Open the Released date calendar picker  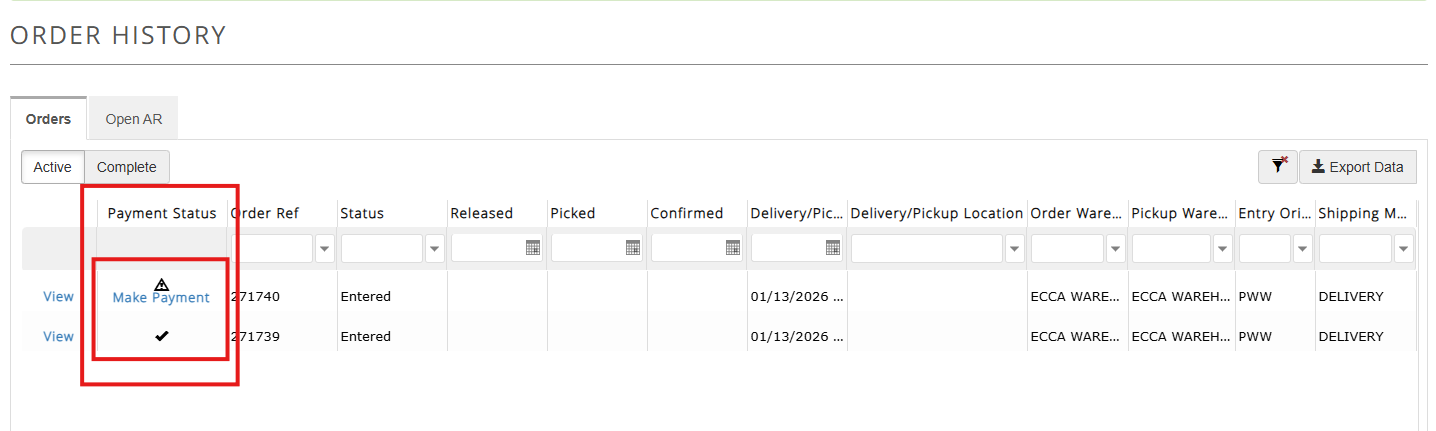[x=533, y=248]
